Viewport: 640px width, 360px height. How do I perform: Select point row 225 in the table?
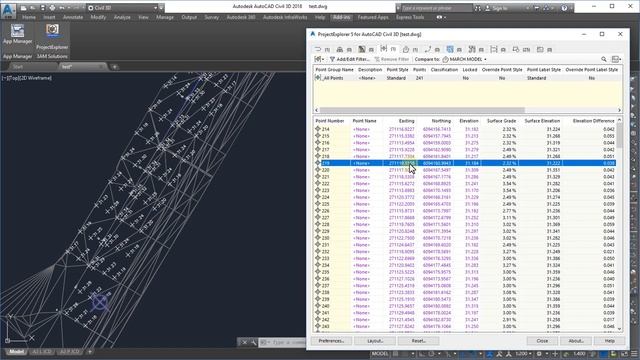(x=465, y=204)
